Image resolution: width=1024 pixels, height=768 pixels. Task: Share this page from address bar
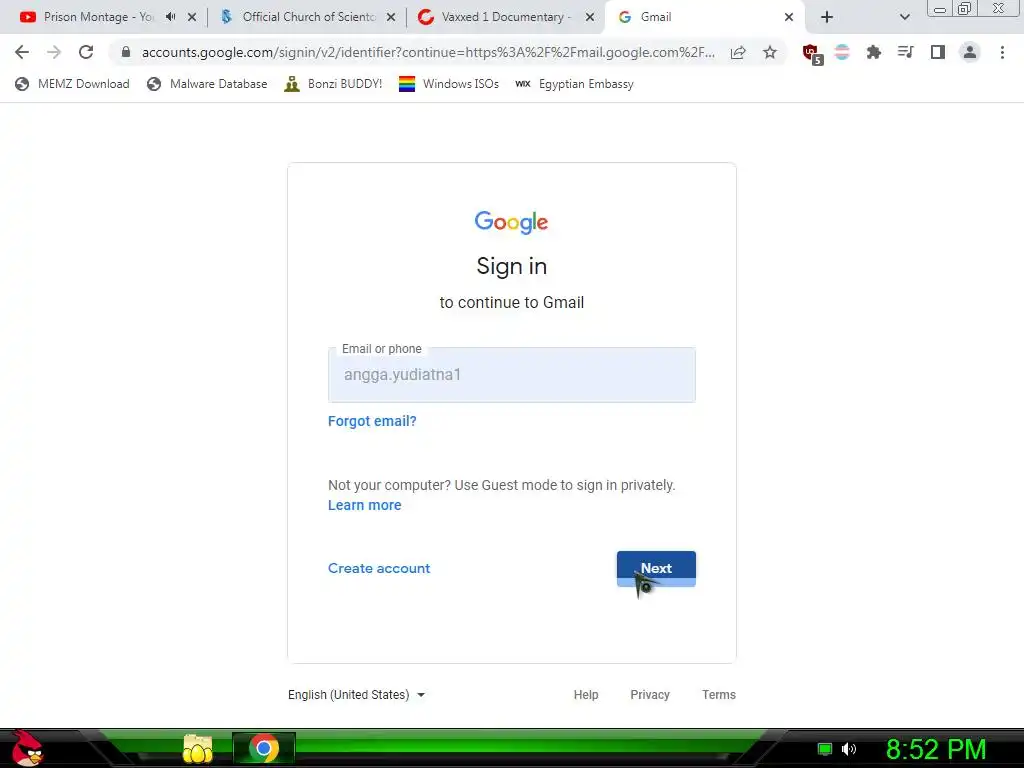tap(738, 52)
